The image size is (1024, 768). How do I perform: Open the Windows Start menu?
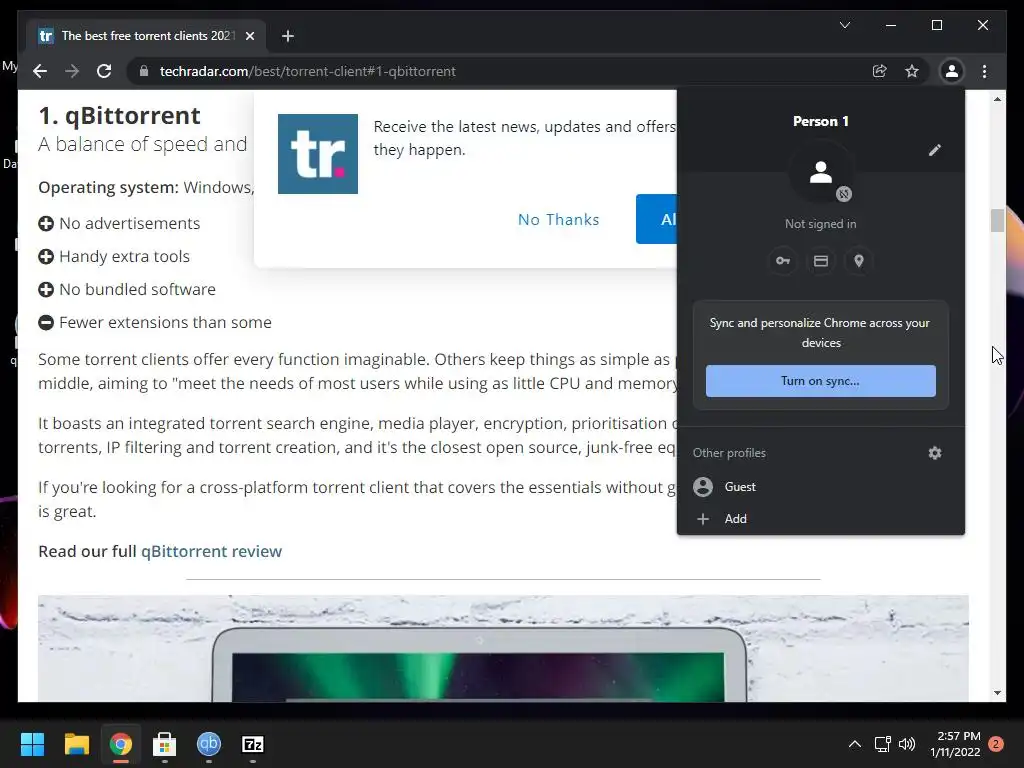[x=32, y=744]
